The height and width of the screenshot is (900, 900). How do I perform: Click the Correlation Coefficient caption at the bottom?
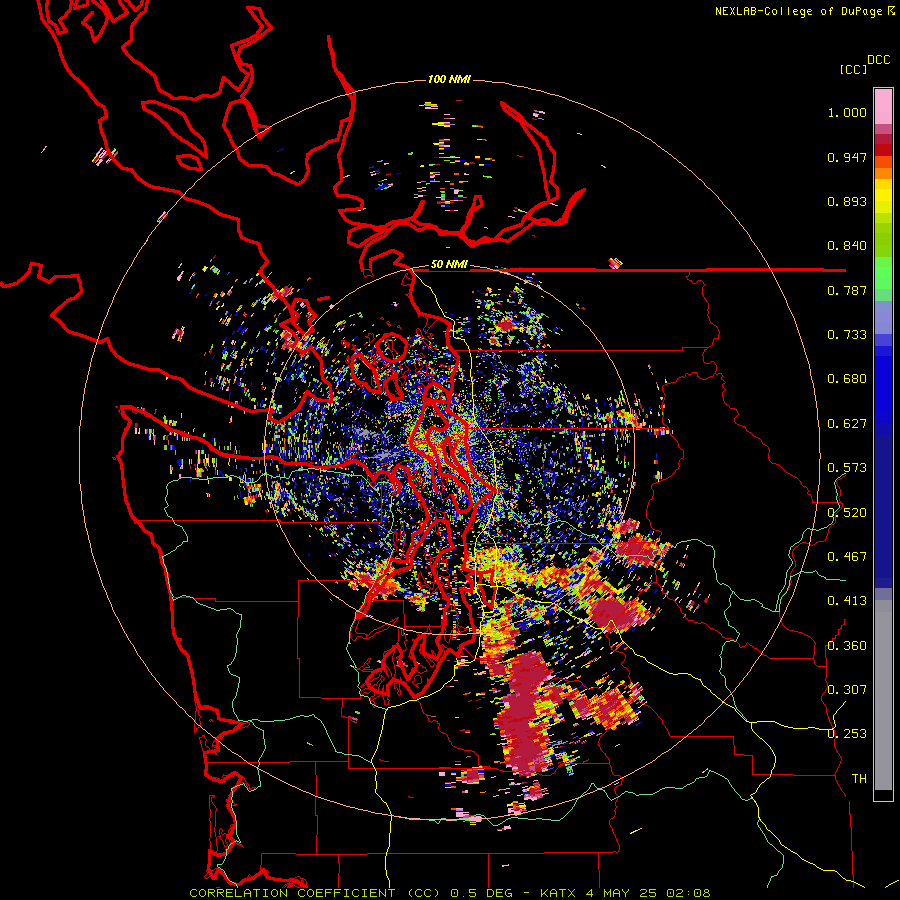point(450,893)
